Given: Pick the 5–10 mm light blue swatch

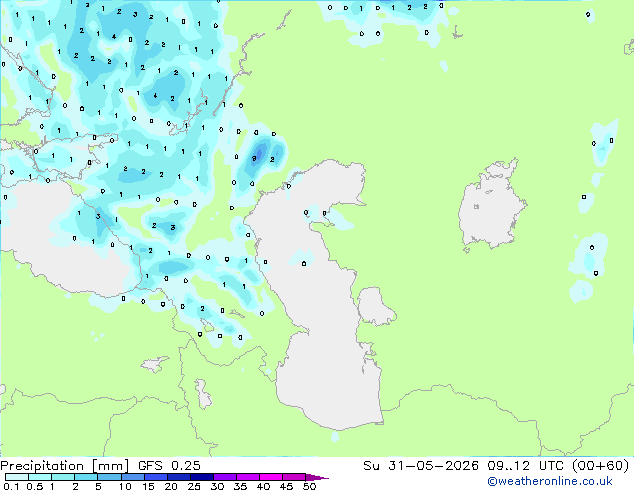Looking at the screenshot, I should 109,477.
